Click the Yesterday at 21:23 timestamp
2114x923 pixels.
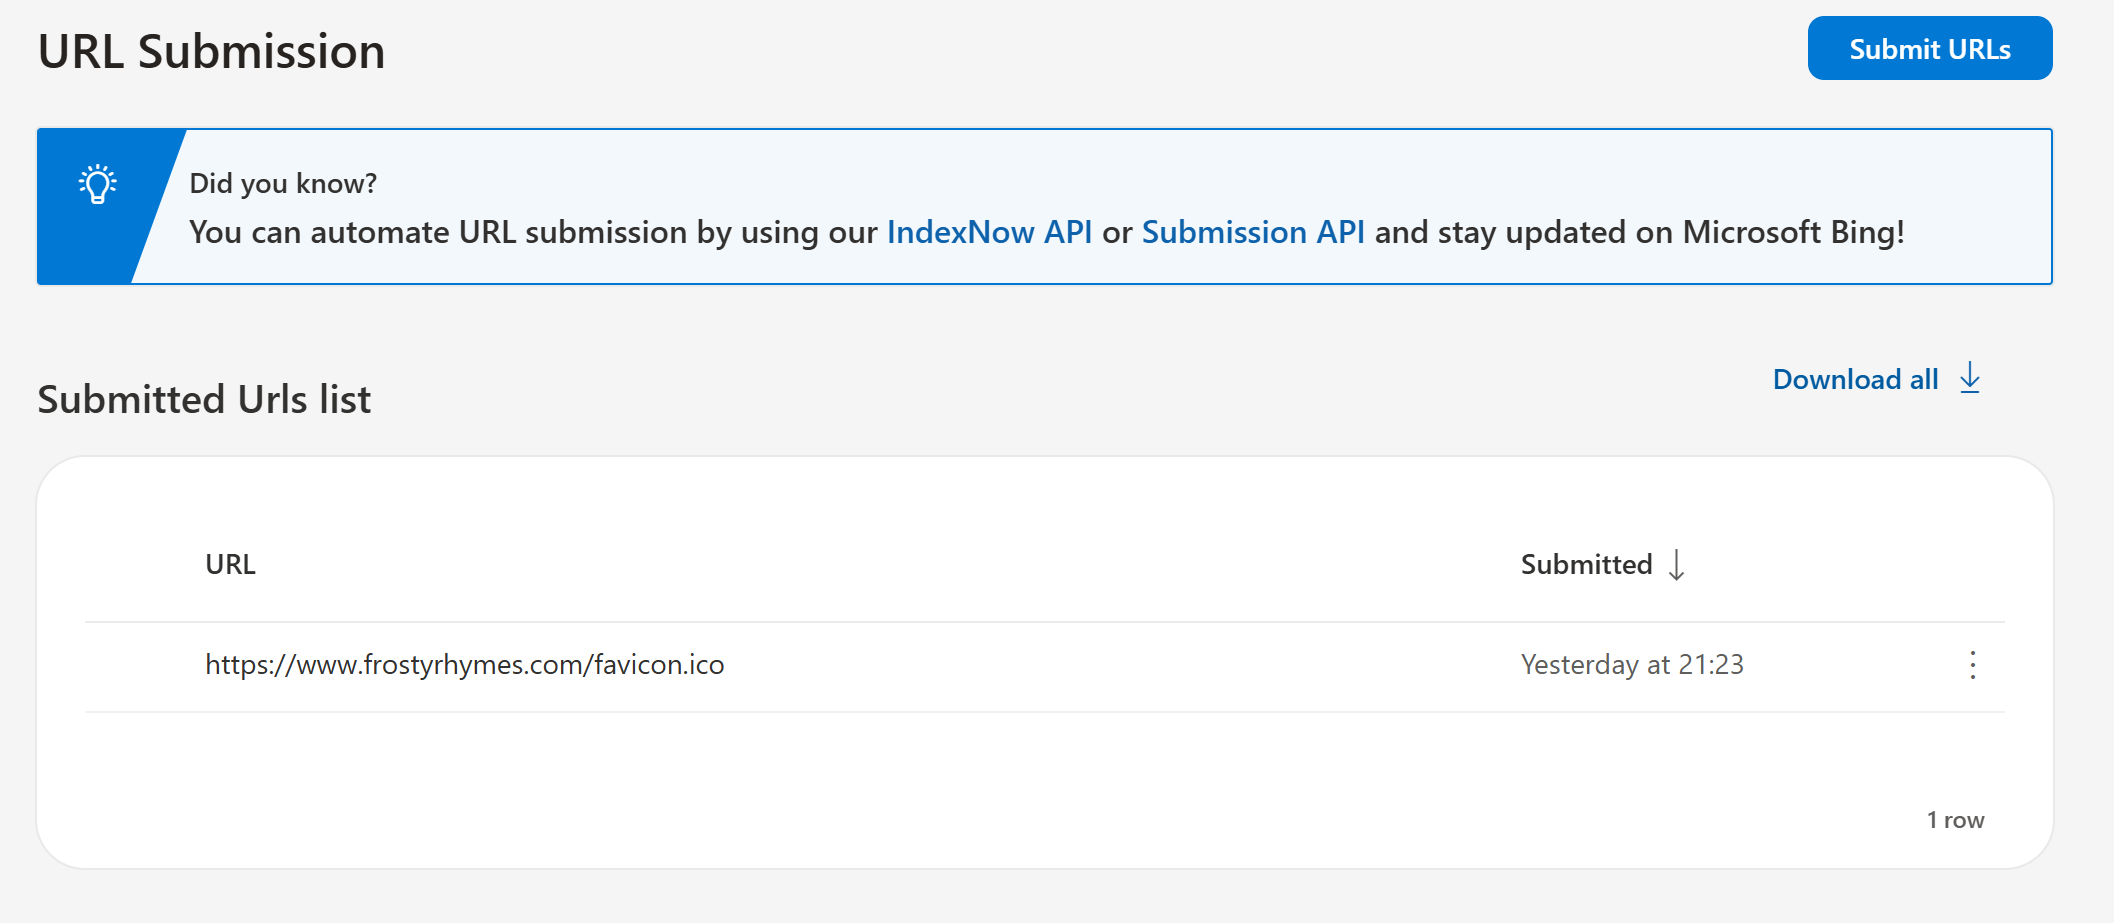point(1632,665)
